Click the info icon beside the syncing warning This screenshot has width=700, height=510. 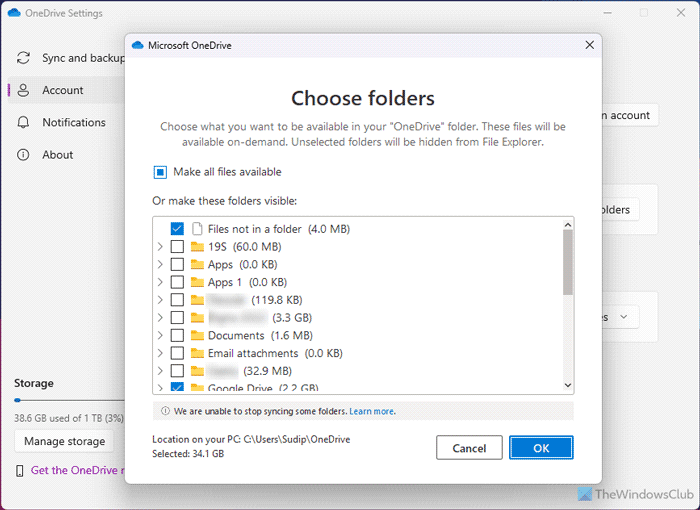[165, 411]
